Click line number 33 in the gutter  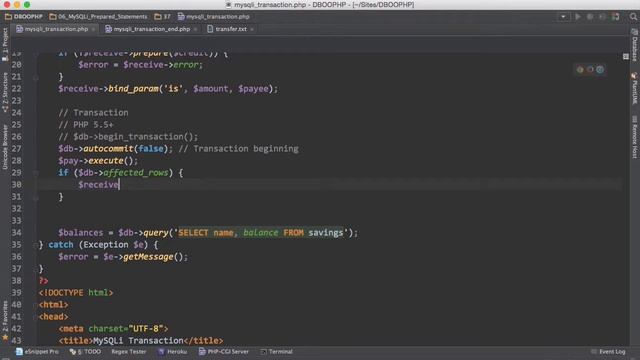click(16, 221)
